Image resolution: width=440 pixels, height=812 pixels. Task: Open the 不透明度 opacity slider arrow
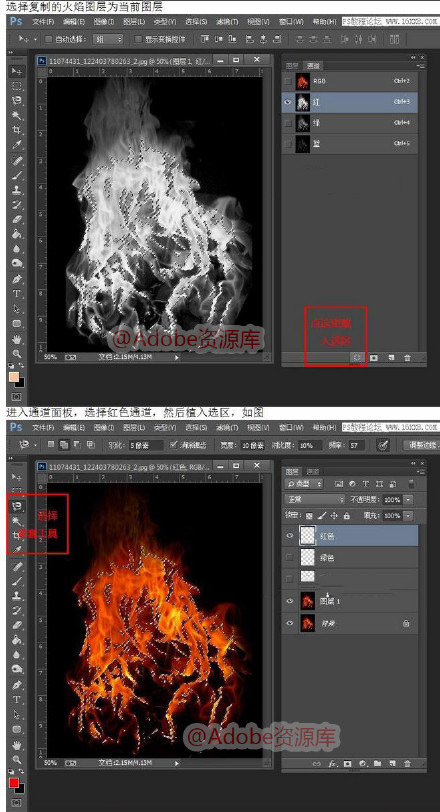click(409, 500)
